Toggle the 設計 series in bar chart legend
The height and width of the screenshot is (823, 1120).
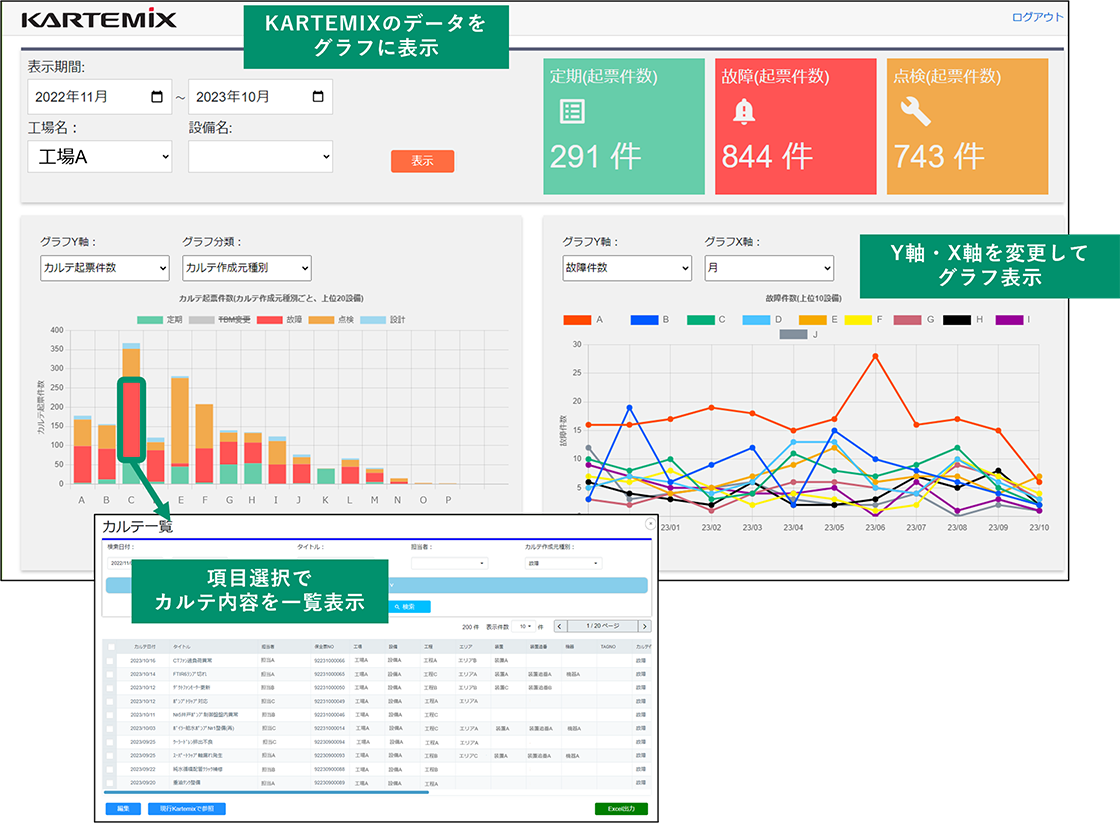click(x=383, y=320)
